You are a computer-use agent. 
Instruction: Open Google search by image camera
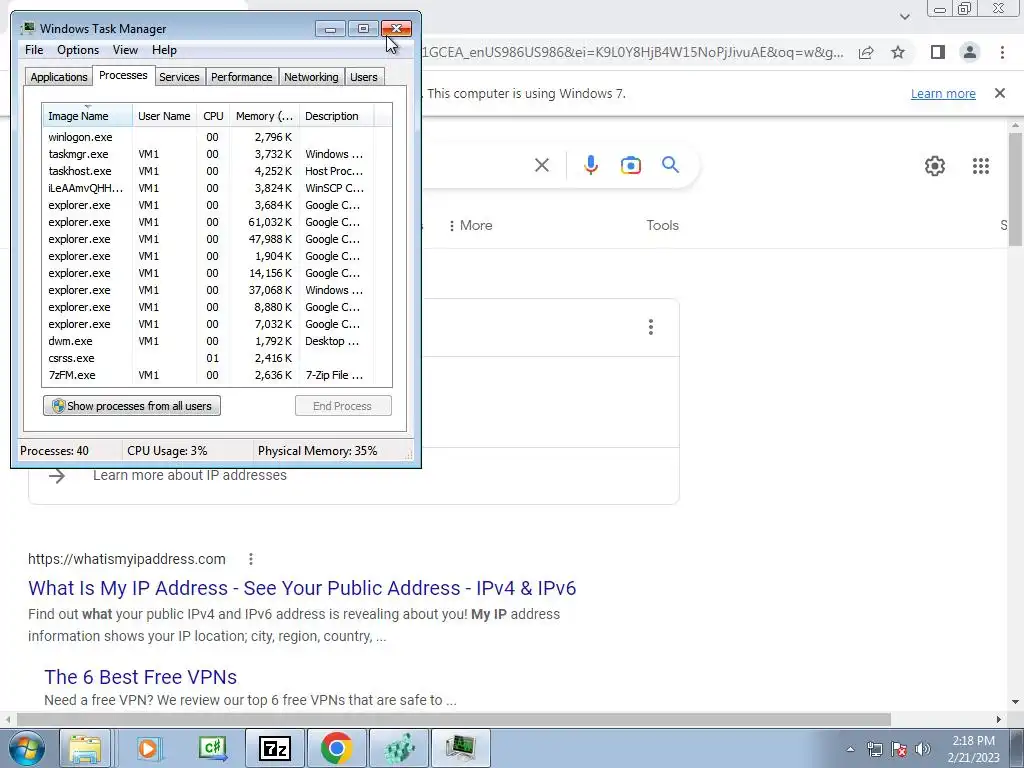coord(630,165)
